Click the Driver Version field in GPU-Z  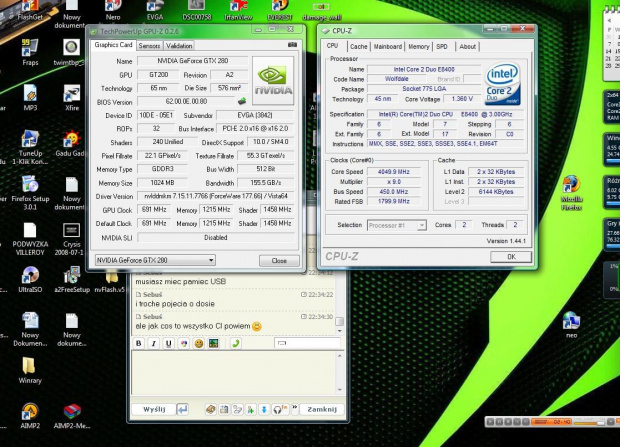pos(216,196)
